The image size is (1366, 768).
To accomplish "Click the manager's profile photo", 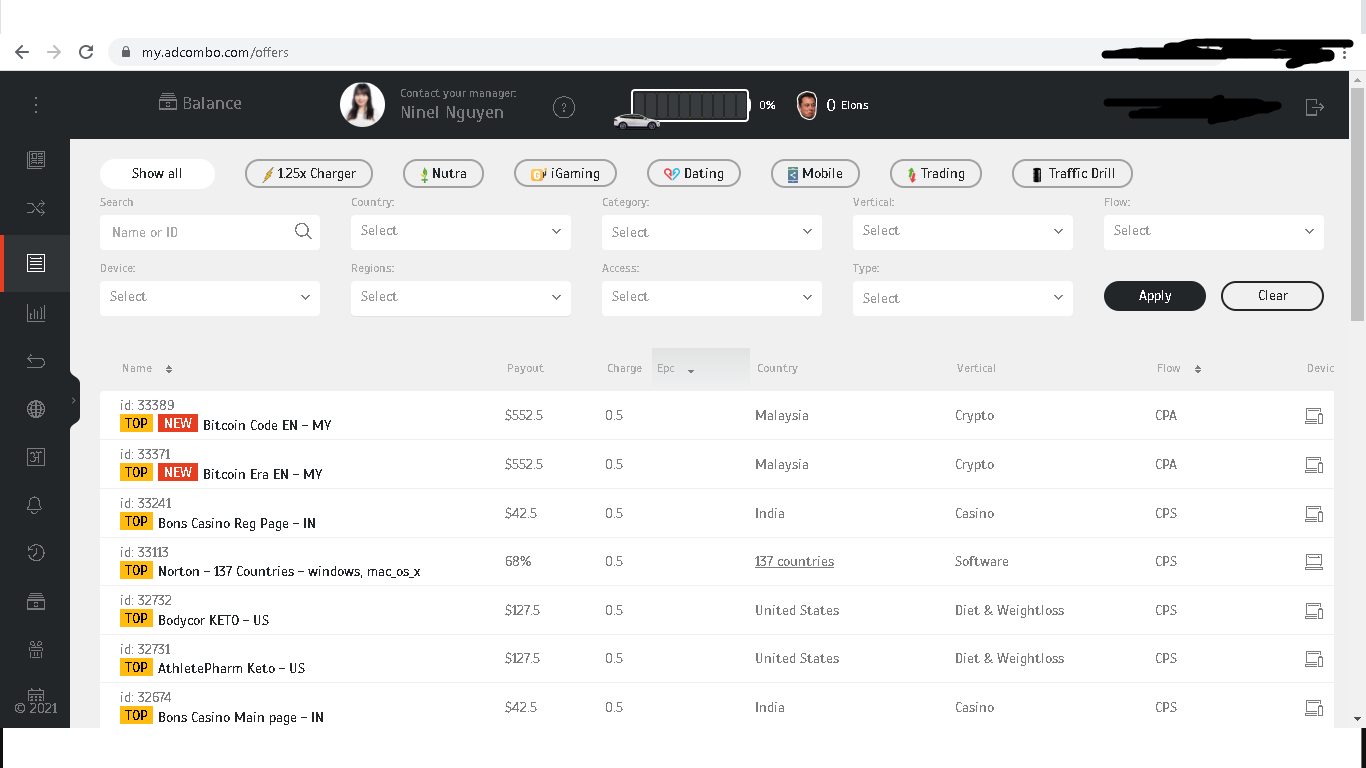I will [x=362, y=105].
